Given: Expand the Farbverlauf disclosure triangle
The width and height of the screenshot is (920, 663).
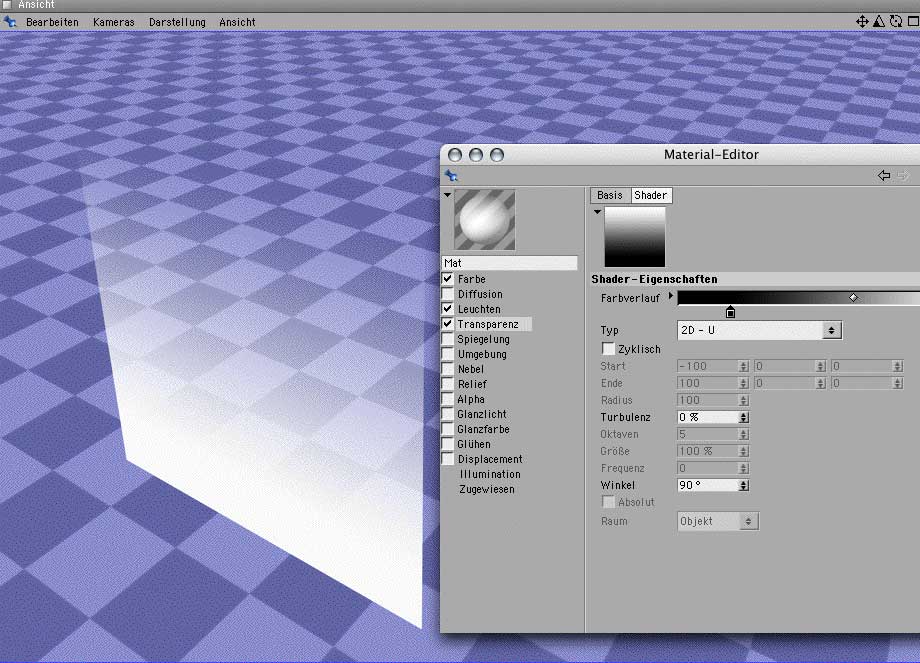Looking at the screenshot, I should click(x=671, y=296).
